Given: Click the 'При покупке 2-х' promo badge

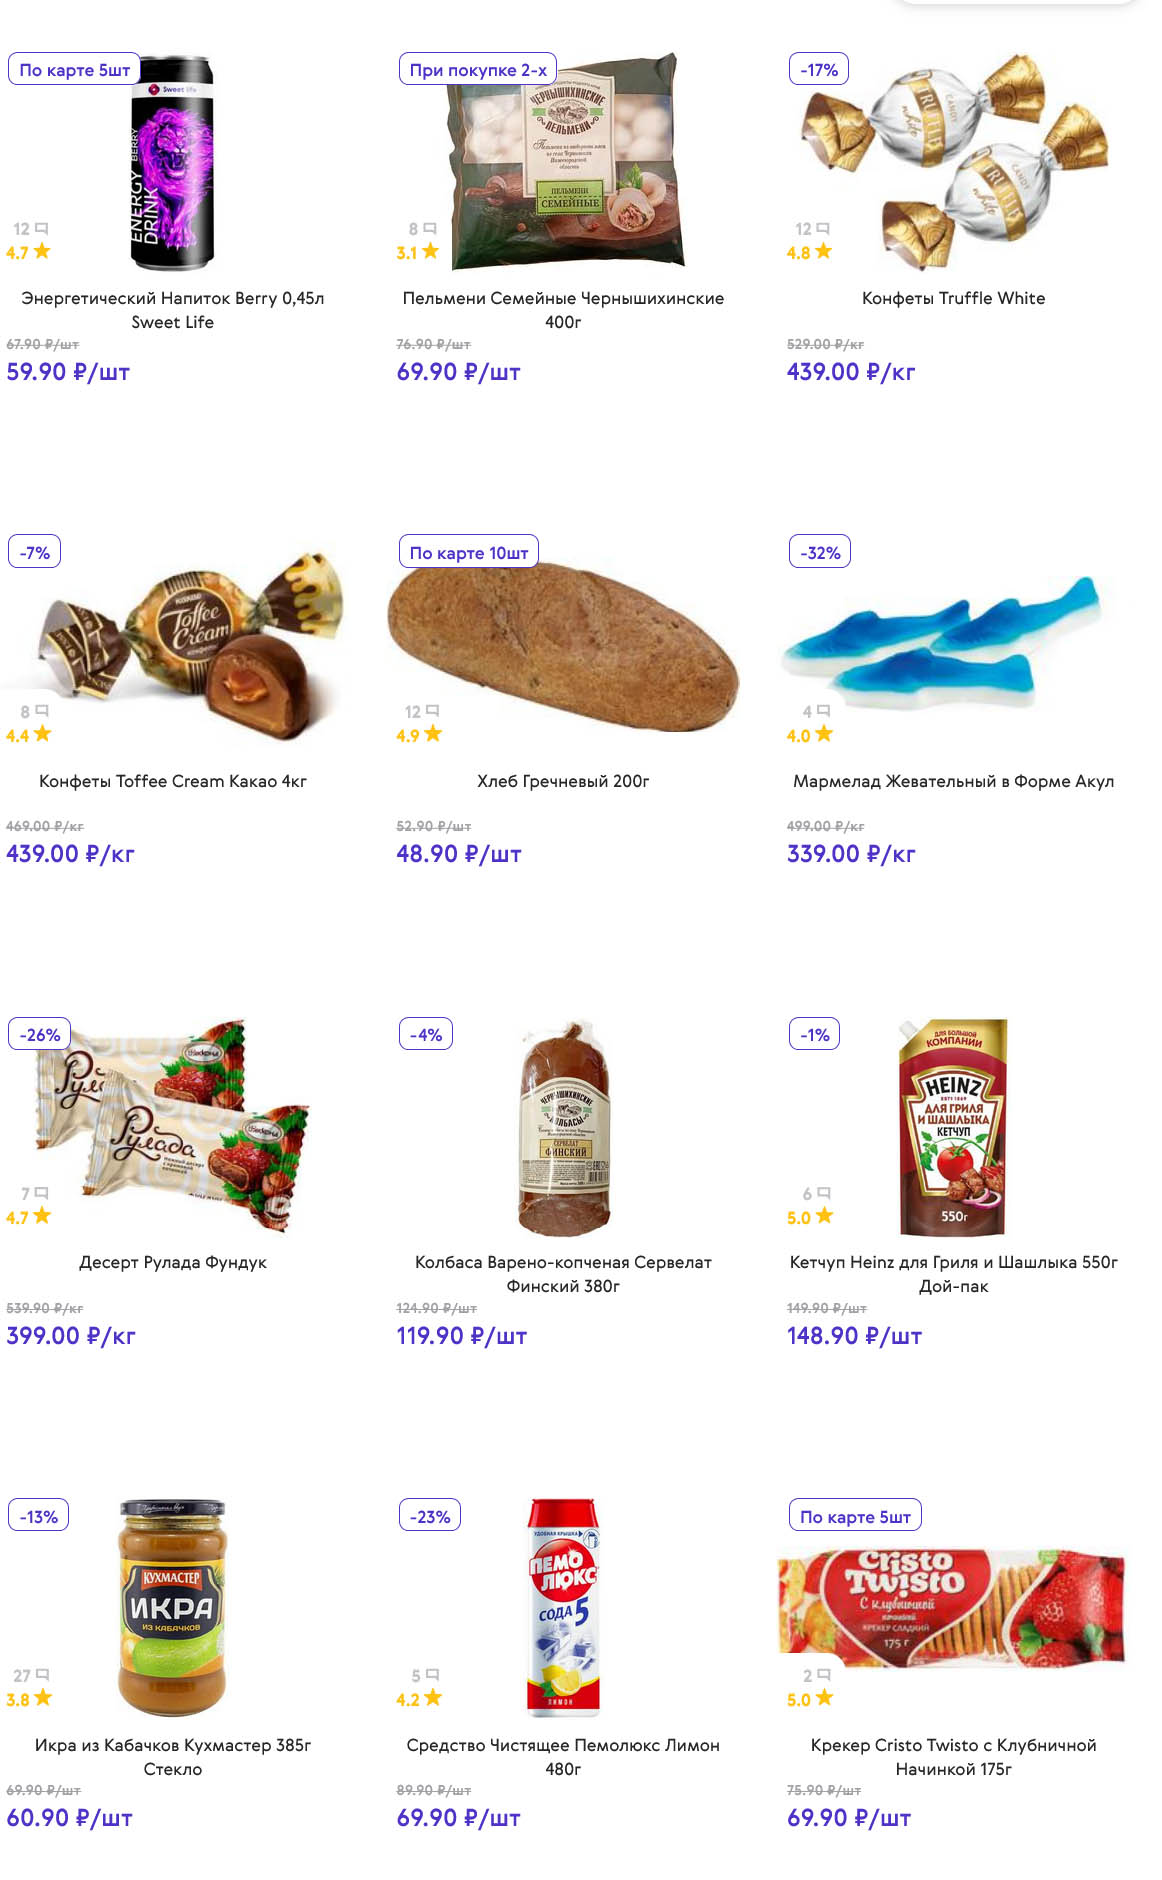Looking at the screenshot, I should pos(478,70).
